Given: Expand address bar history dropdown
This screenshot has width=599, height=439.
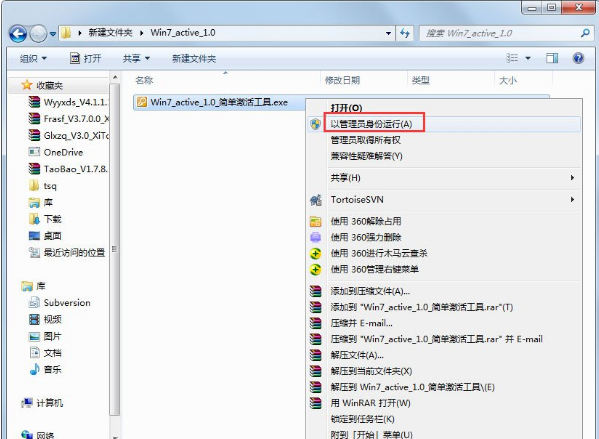Looking at the screenshot, I should (388, 33).
